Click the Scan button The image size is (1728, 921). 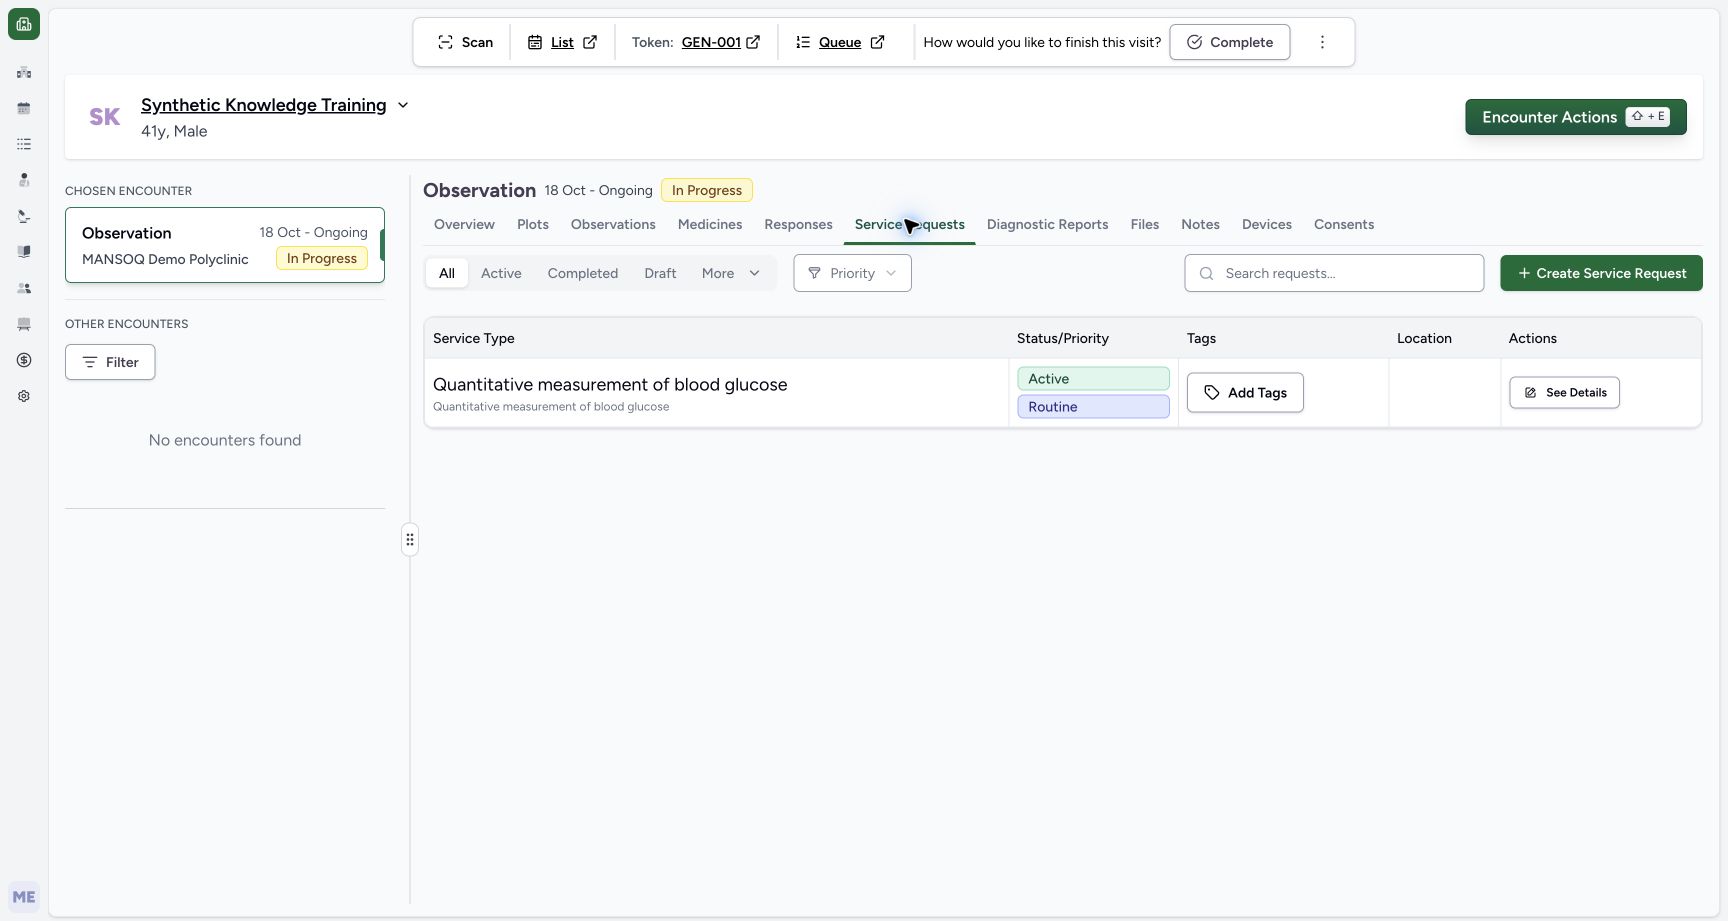[465, 42]
